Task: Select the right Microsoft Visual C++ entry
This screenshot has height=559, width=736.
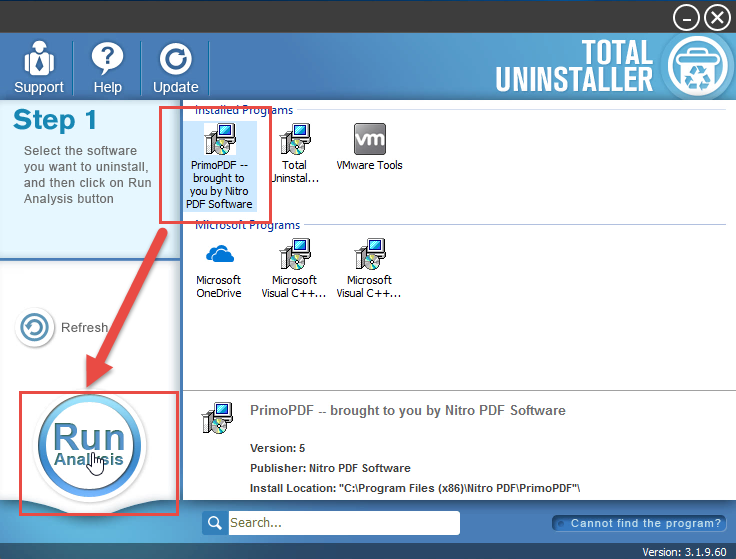Action: (x=369, y=268)
